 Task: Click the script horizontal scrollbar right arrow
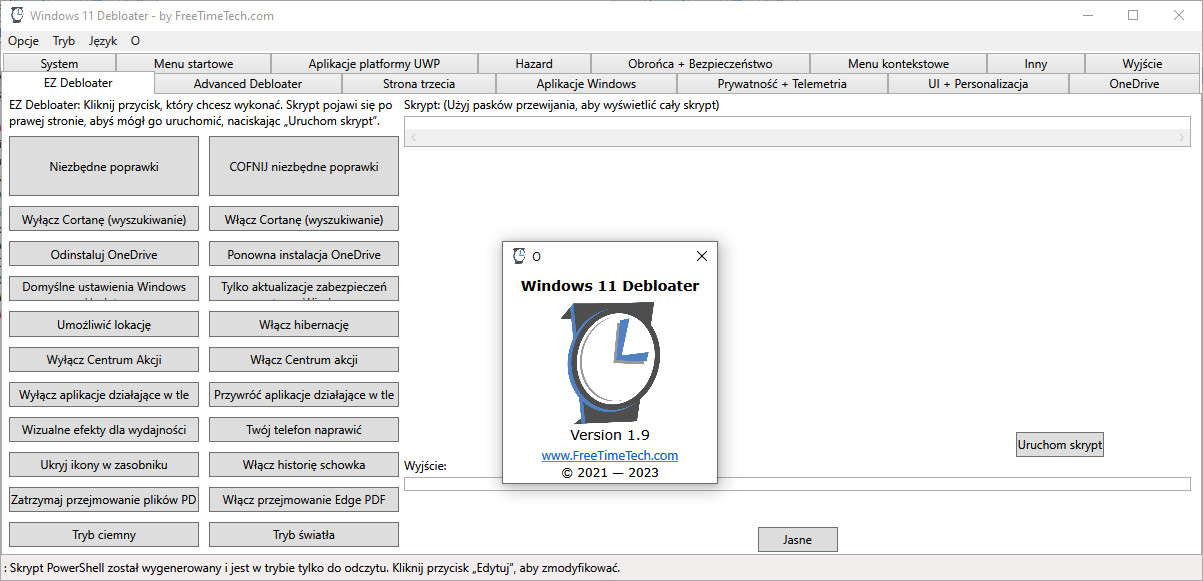(1182, 137)
